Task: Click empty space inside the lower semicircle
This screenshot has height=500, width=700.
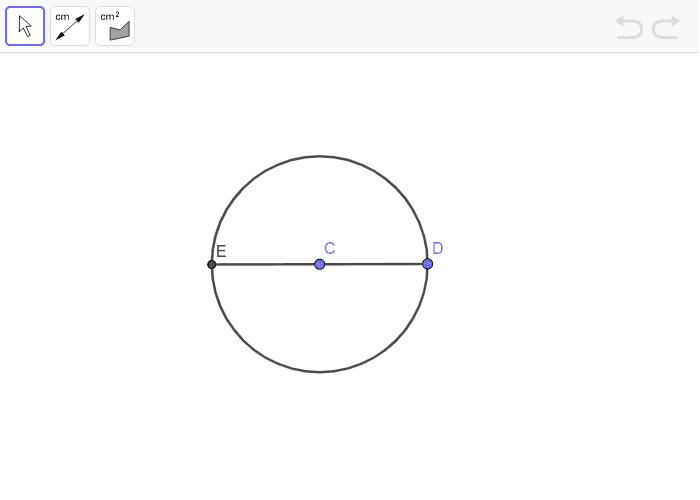Action: 320,320
